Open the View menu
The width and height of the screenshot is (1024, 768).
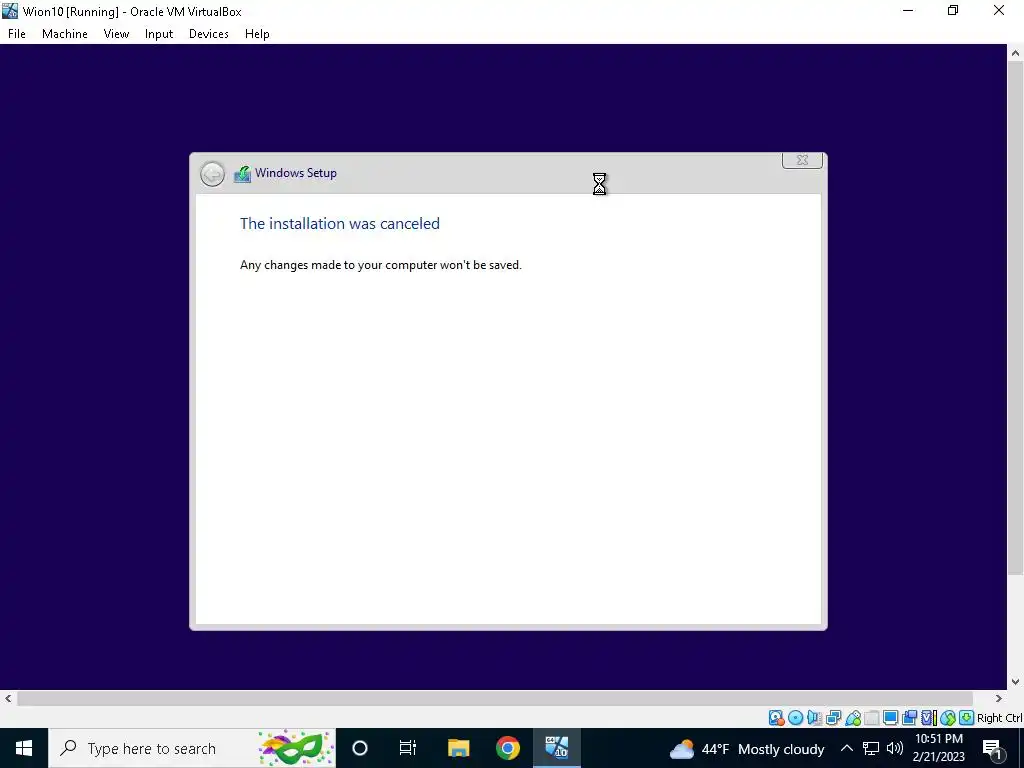coord(116,34)
